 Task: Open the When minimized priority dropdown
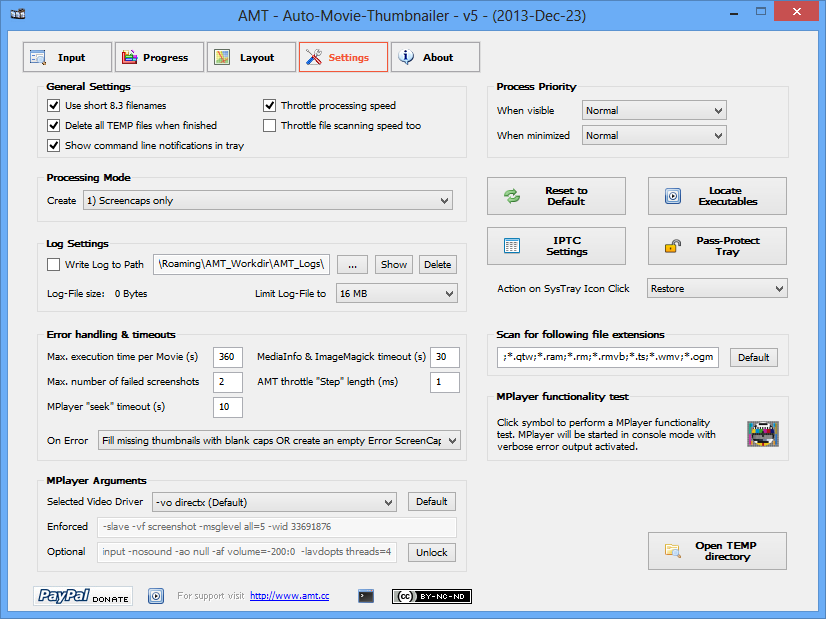tap(654, 135)
